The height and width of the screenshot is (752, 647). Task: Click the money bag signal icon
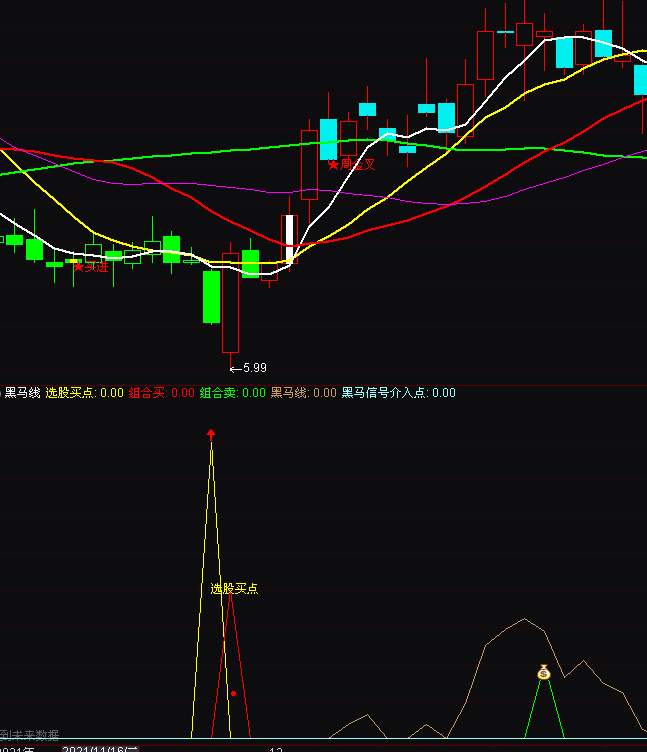click(543, 673)
